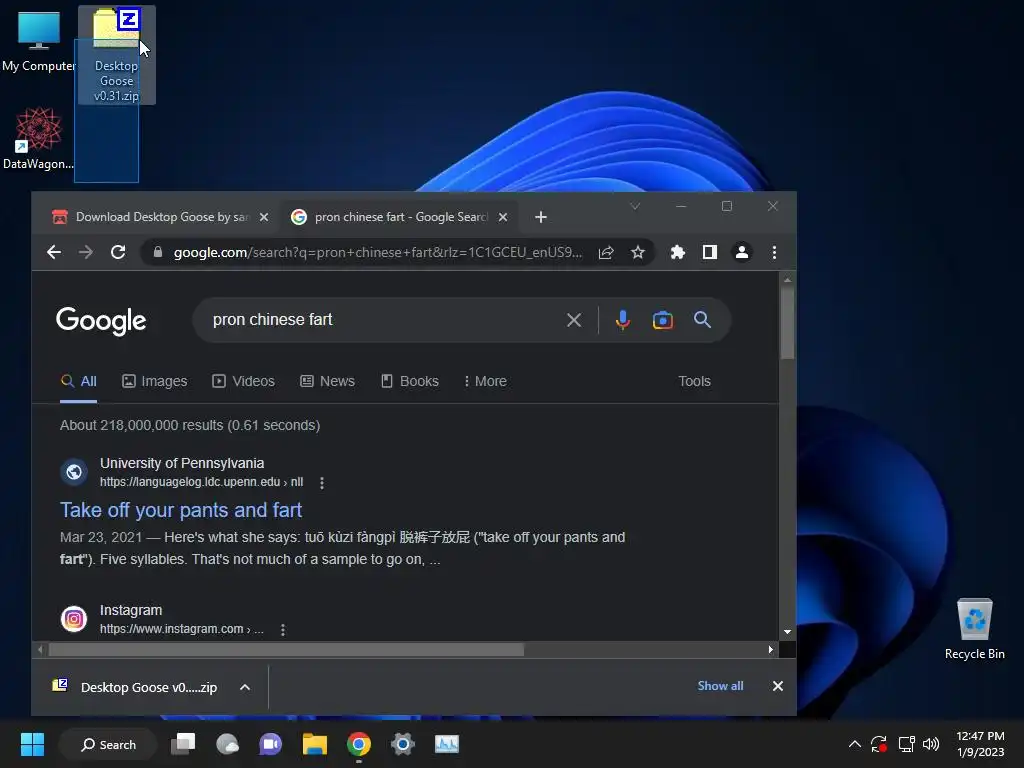Open tab search chevron in Chrome

point(635,206)
